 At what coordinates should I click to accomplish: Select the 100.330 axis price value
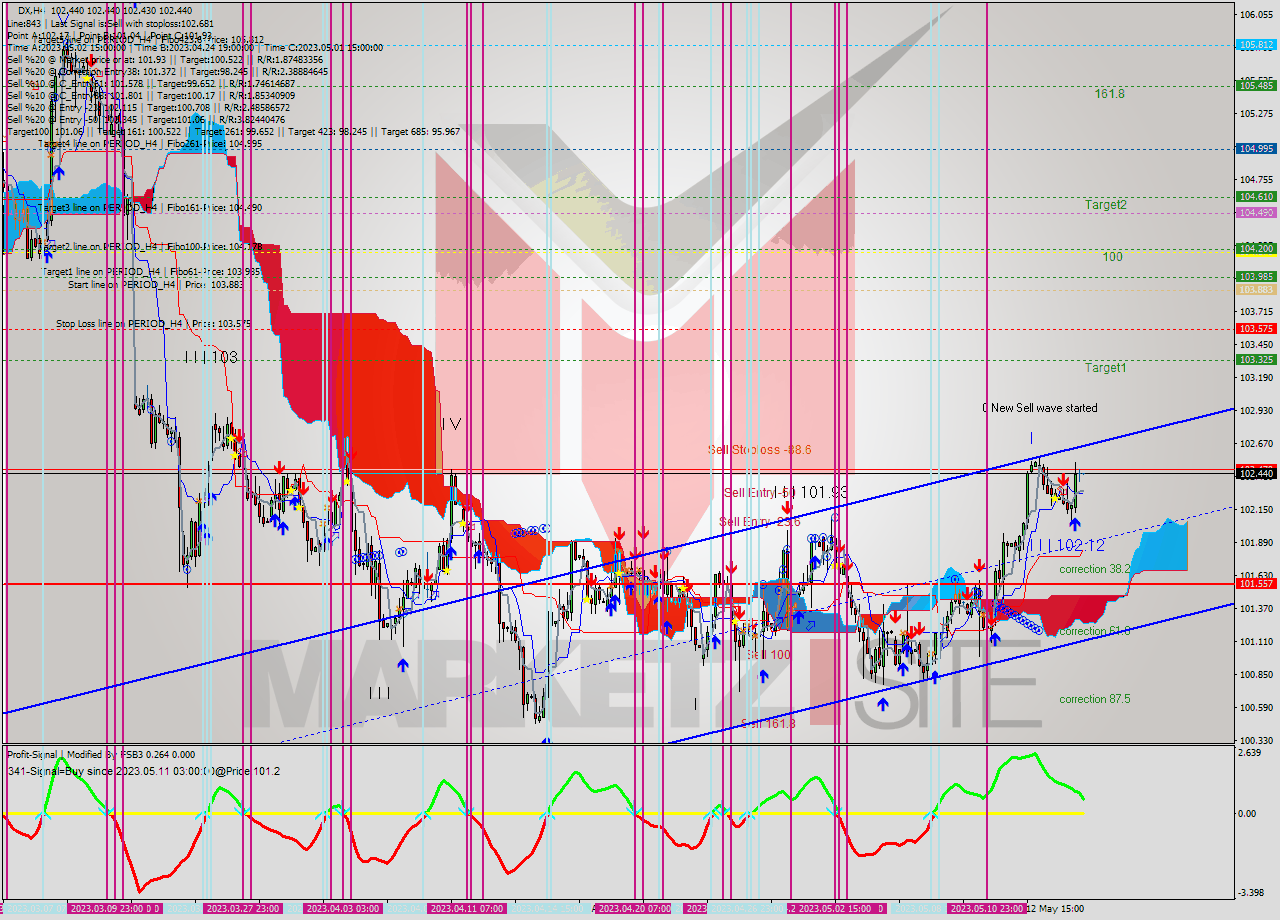click(x=1256, y=740)
